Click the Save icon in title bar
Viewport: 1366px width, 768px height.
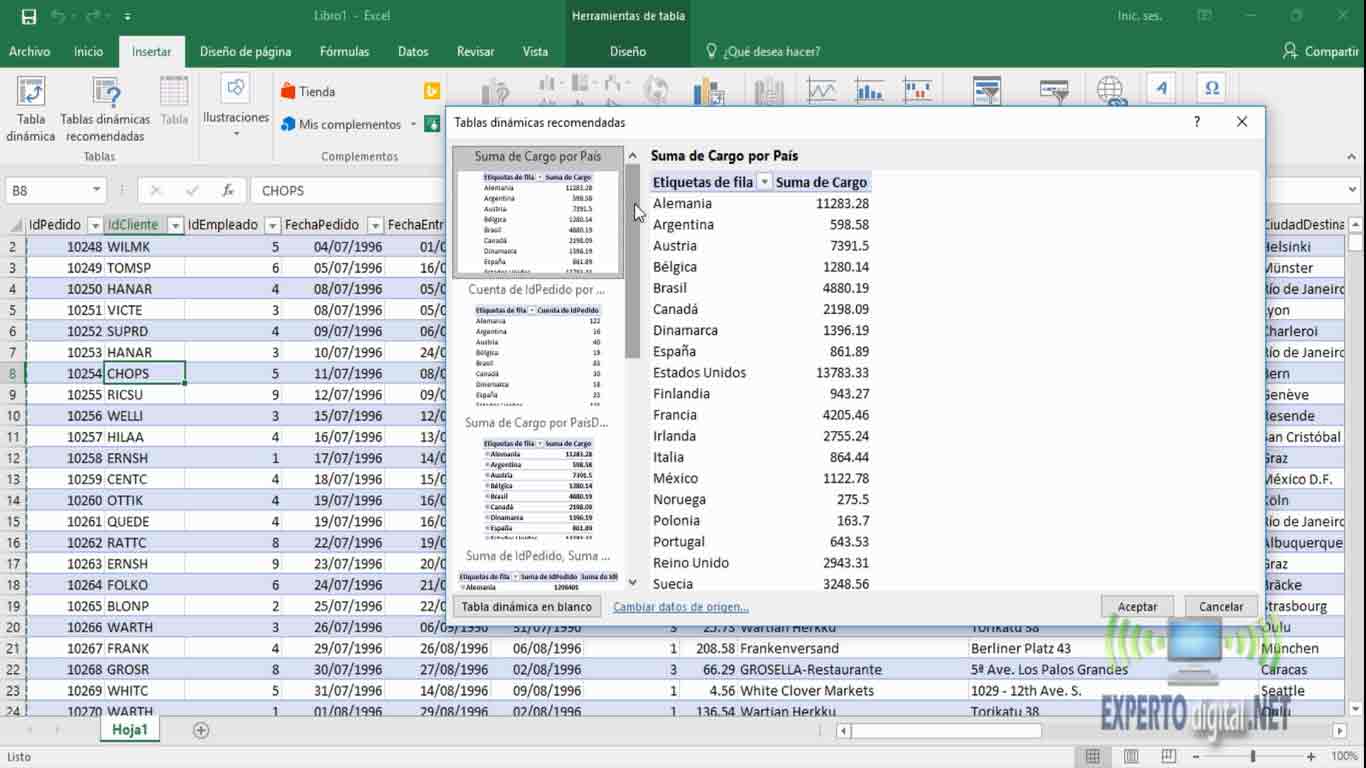tap(28, 16)
